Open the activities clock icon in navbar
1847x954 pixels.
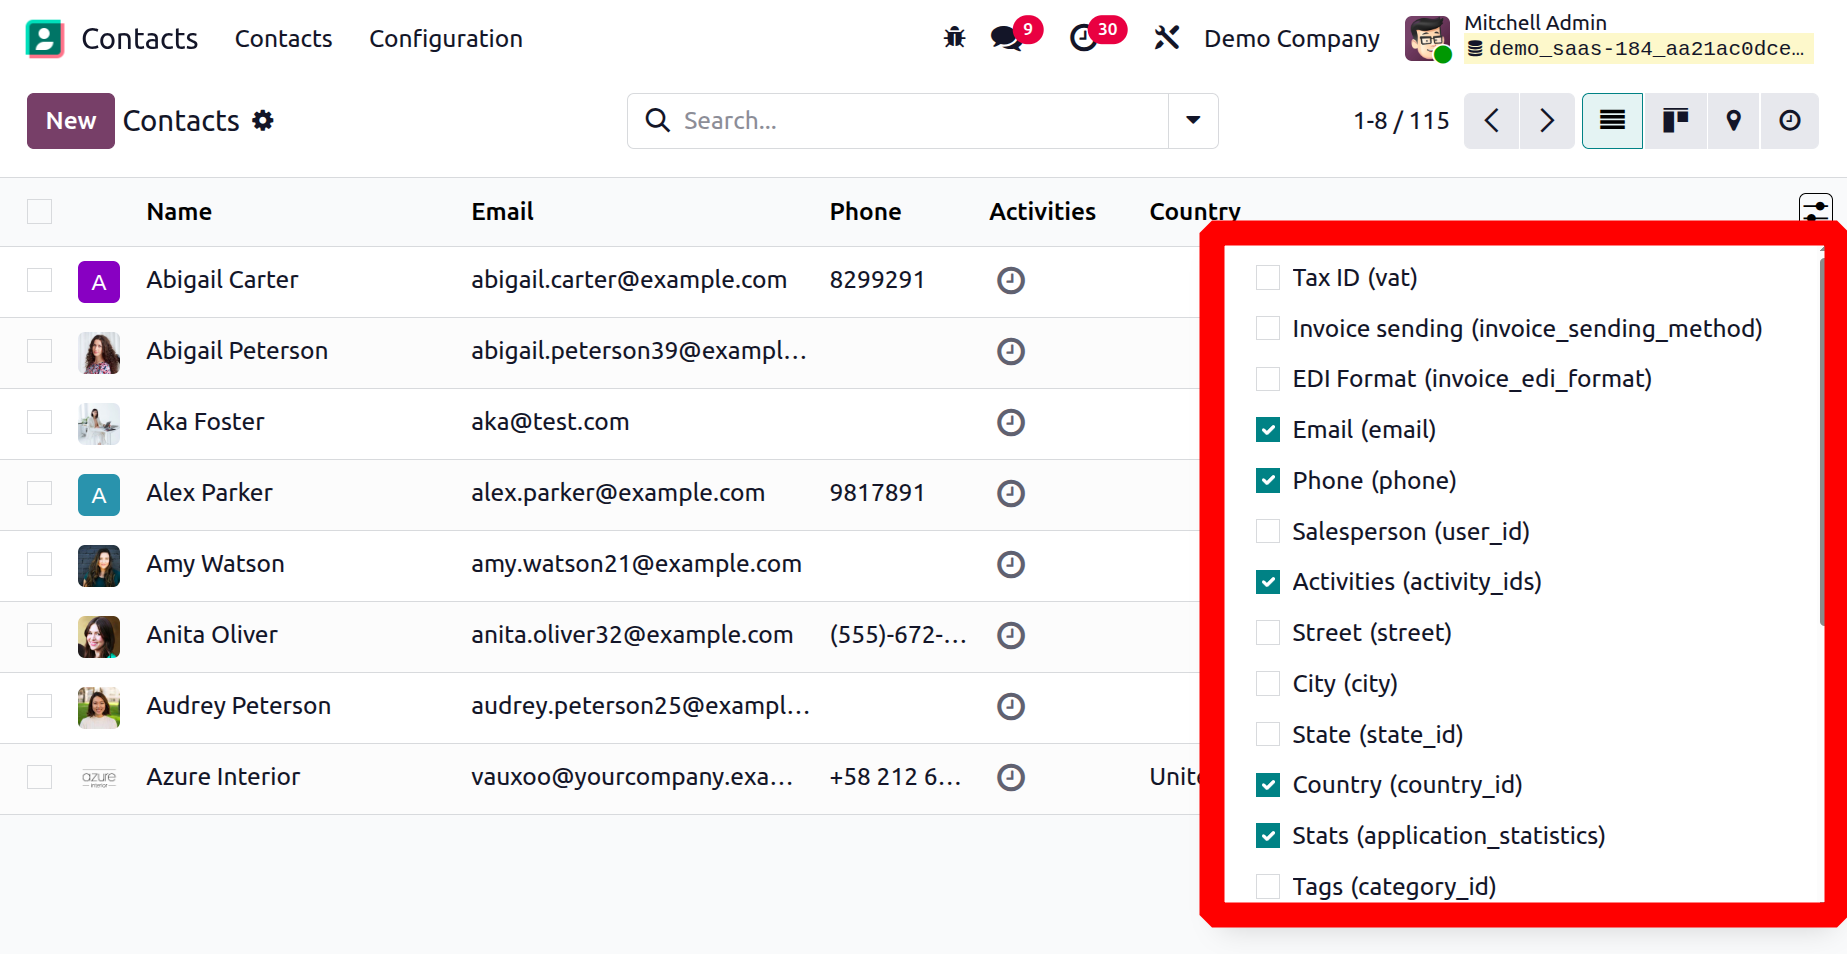(1084, 38)
